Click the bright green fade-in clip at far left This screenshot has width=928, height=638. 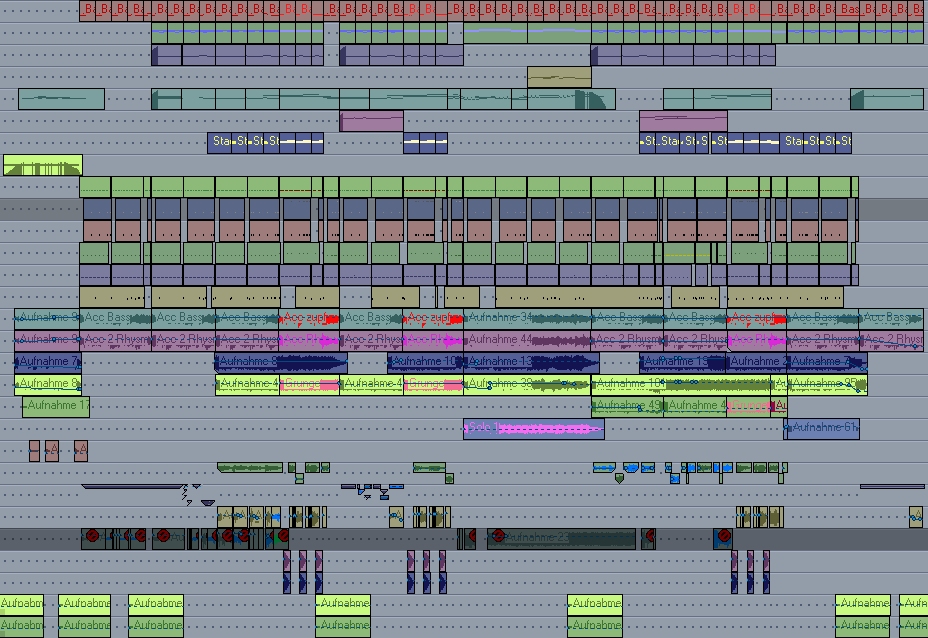point(42,166)
